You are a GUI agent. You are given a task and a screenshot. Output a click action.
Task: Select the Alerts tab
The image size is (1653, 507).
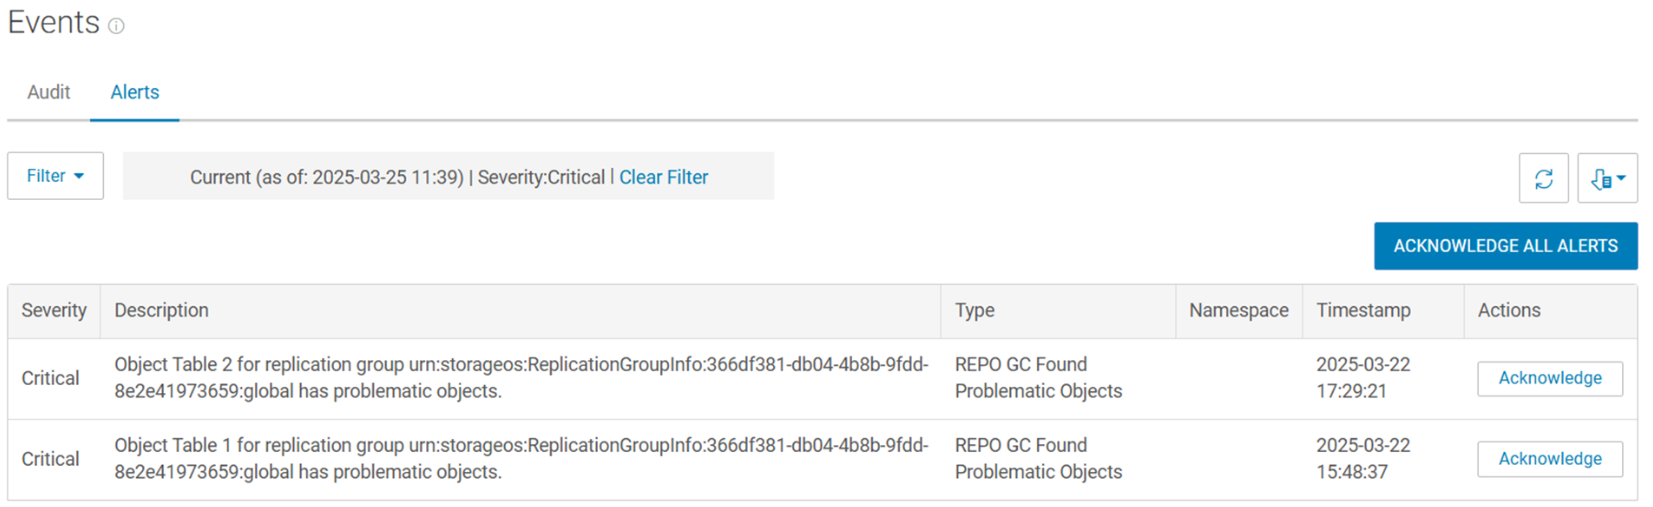[x=134, y=92]
